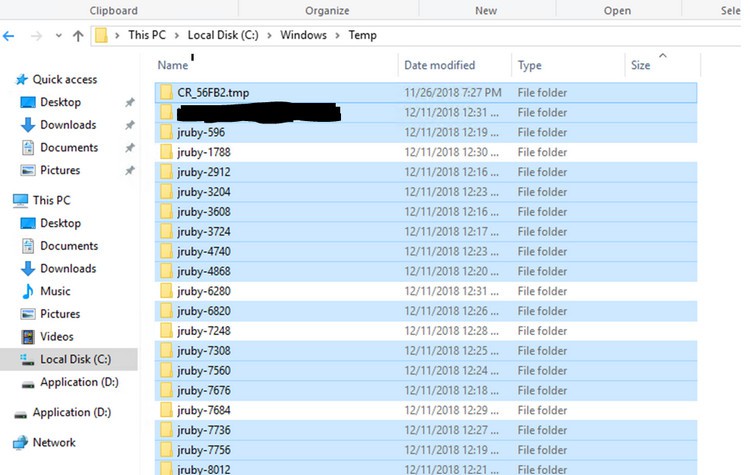Select Temp in the address breadcrumb
Image resolution: width=750 pixels, height=475 pixels.
(x=362, y=35)
